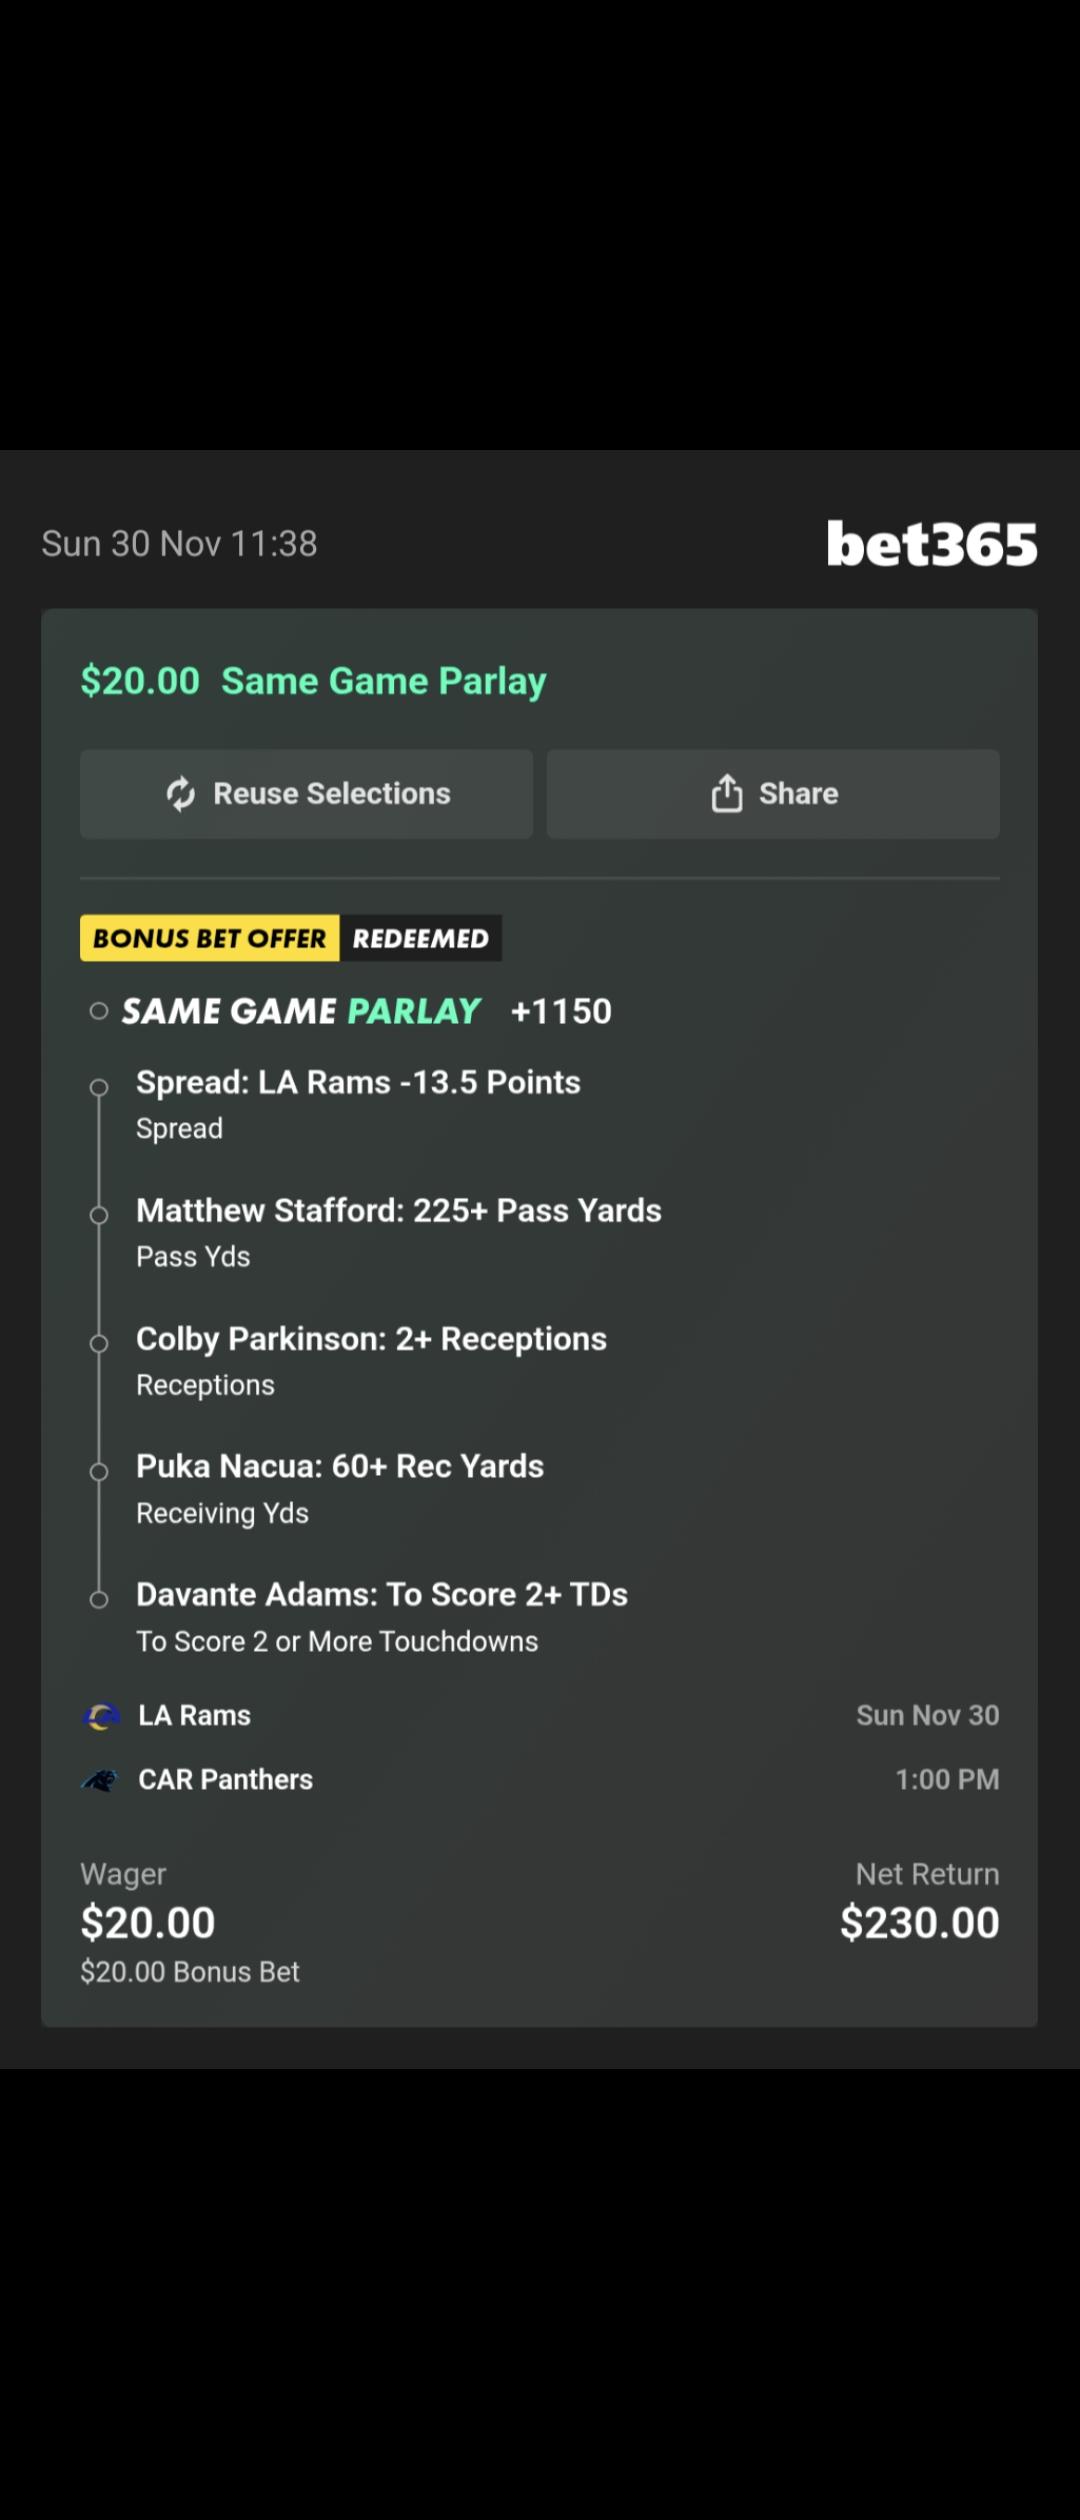Tap the $20.00 Wager amount

pos(148,1923)
